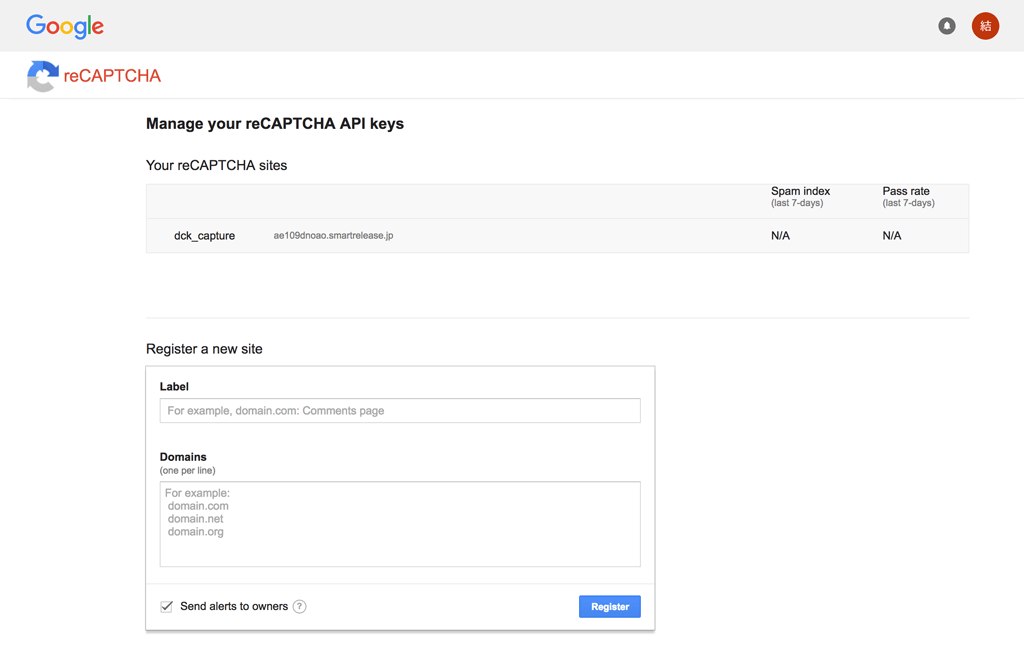Open the dck_capture site entry
The height and width of the screenshot is (669, 1024).
[x=204, y=236]
